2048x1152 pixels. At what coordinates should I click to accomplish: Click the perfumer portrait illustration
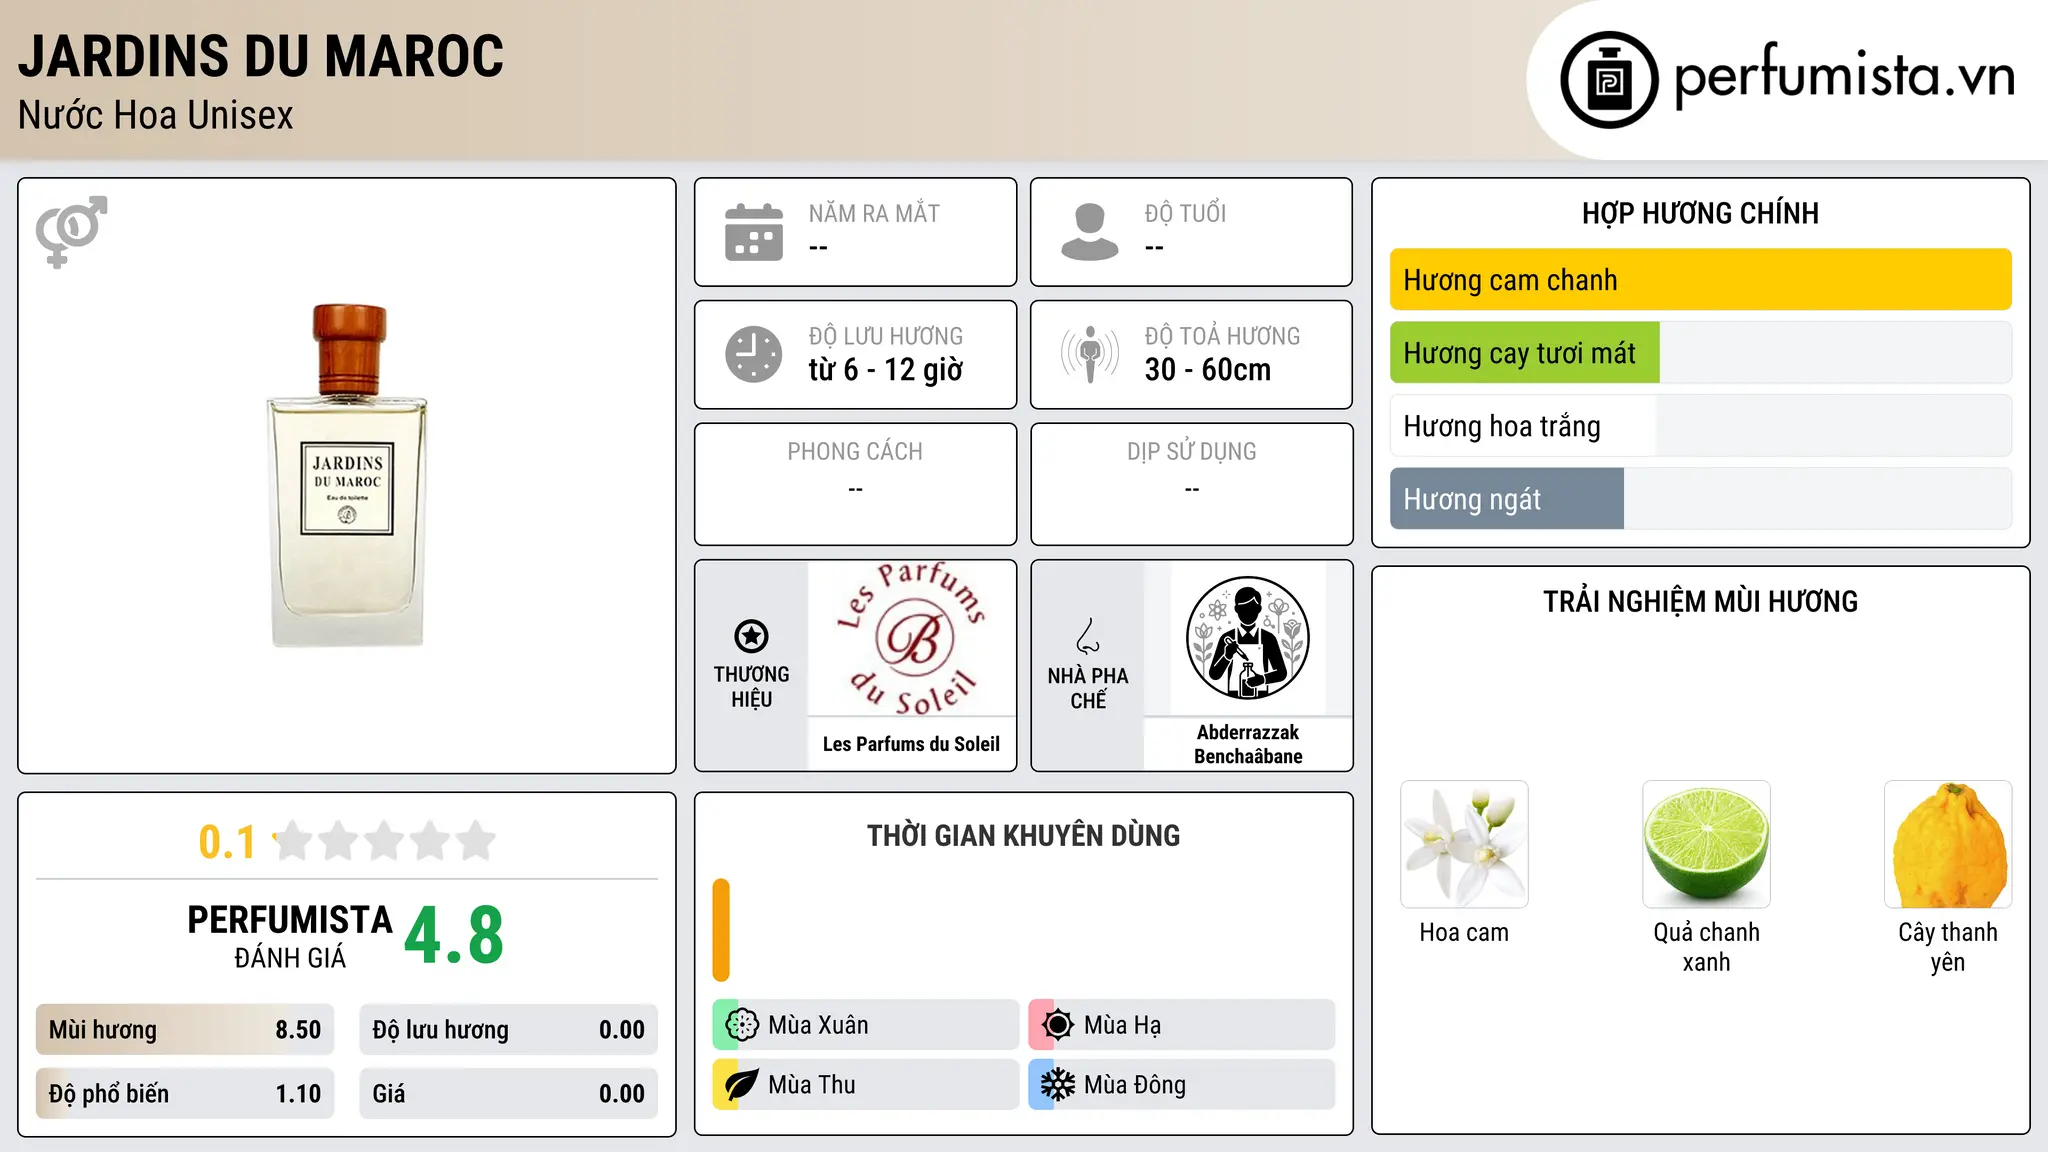pyautogui.click(x=1247, y=638)
